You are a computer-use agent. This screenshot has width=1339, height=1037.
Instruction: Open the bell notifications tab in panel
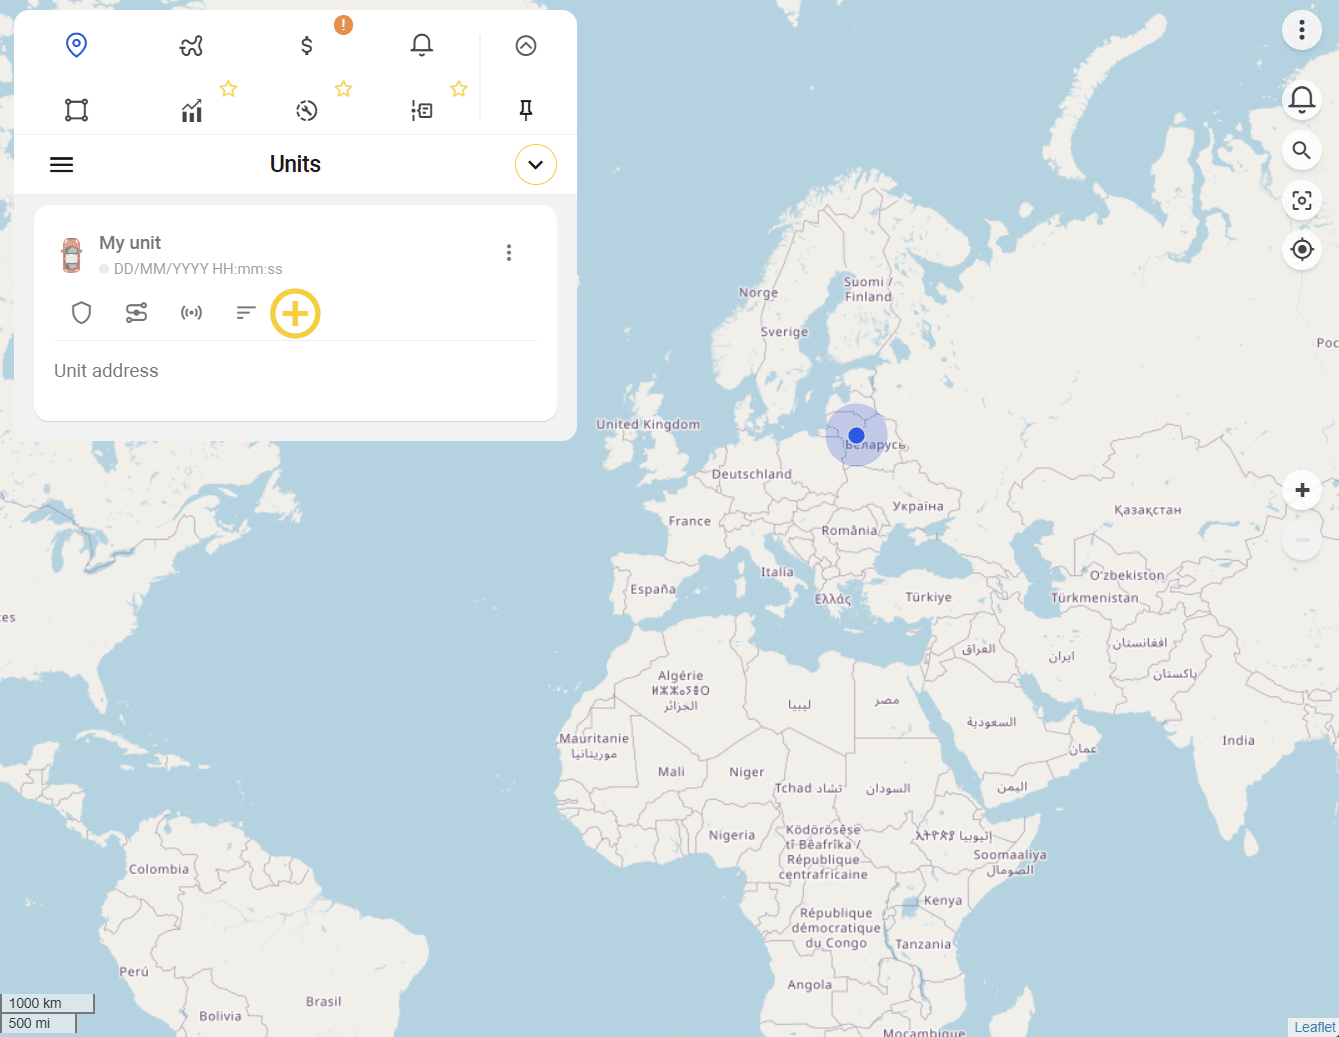422,45
